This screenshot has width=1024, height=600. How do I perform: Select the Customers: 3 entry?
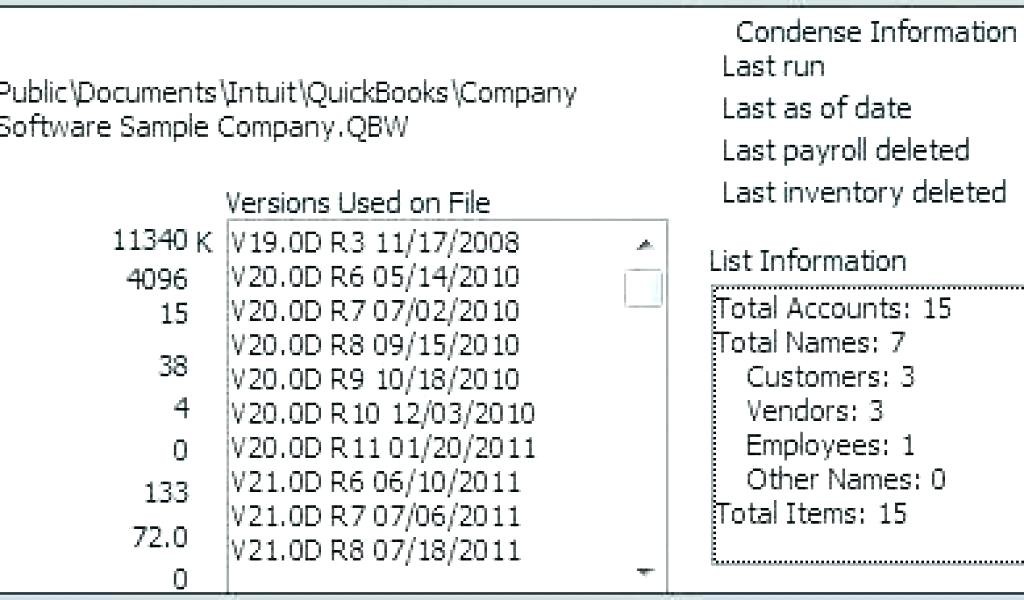830,377
